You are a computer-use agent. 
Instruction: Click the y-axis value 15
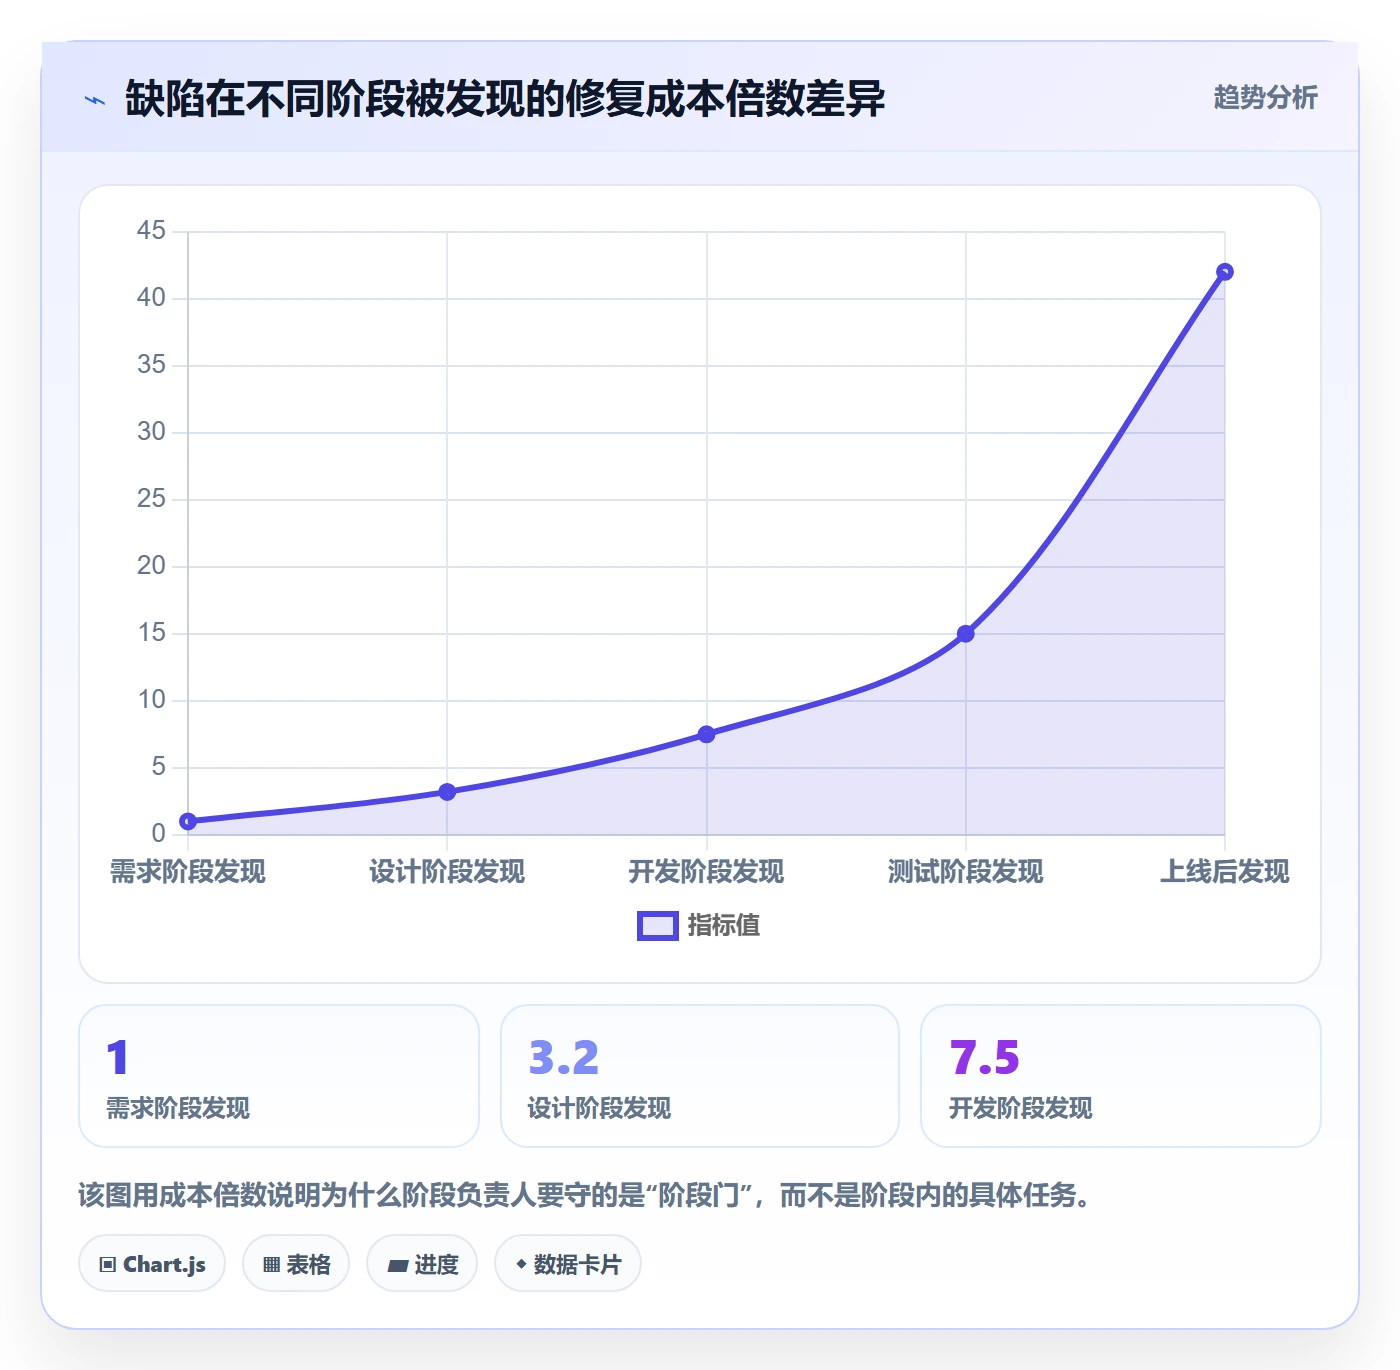tap(151, 633)
